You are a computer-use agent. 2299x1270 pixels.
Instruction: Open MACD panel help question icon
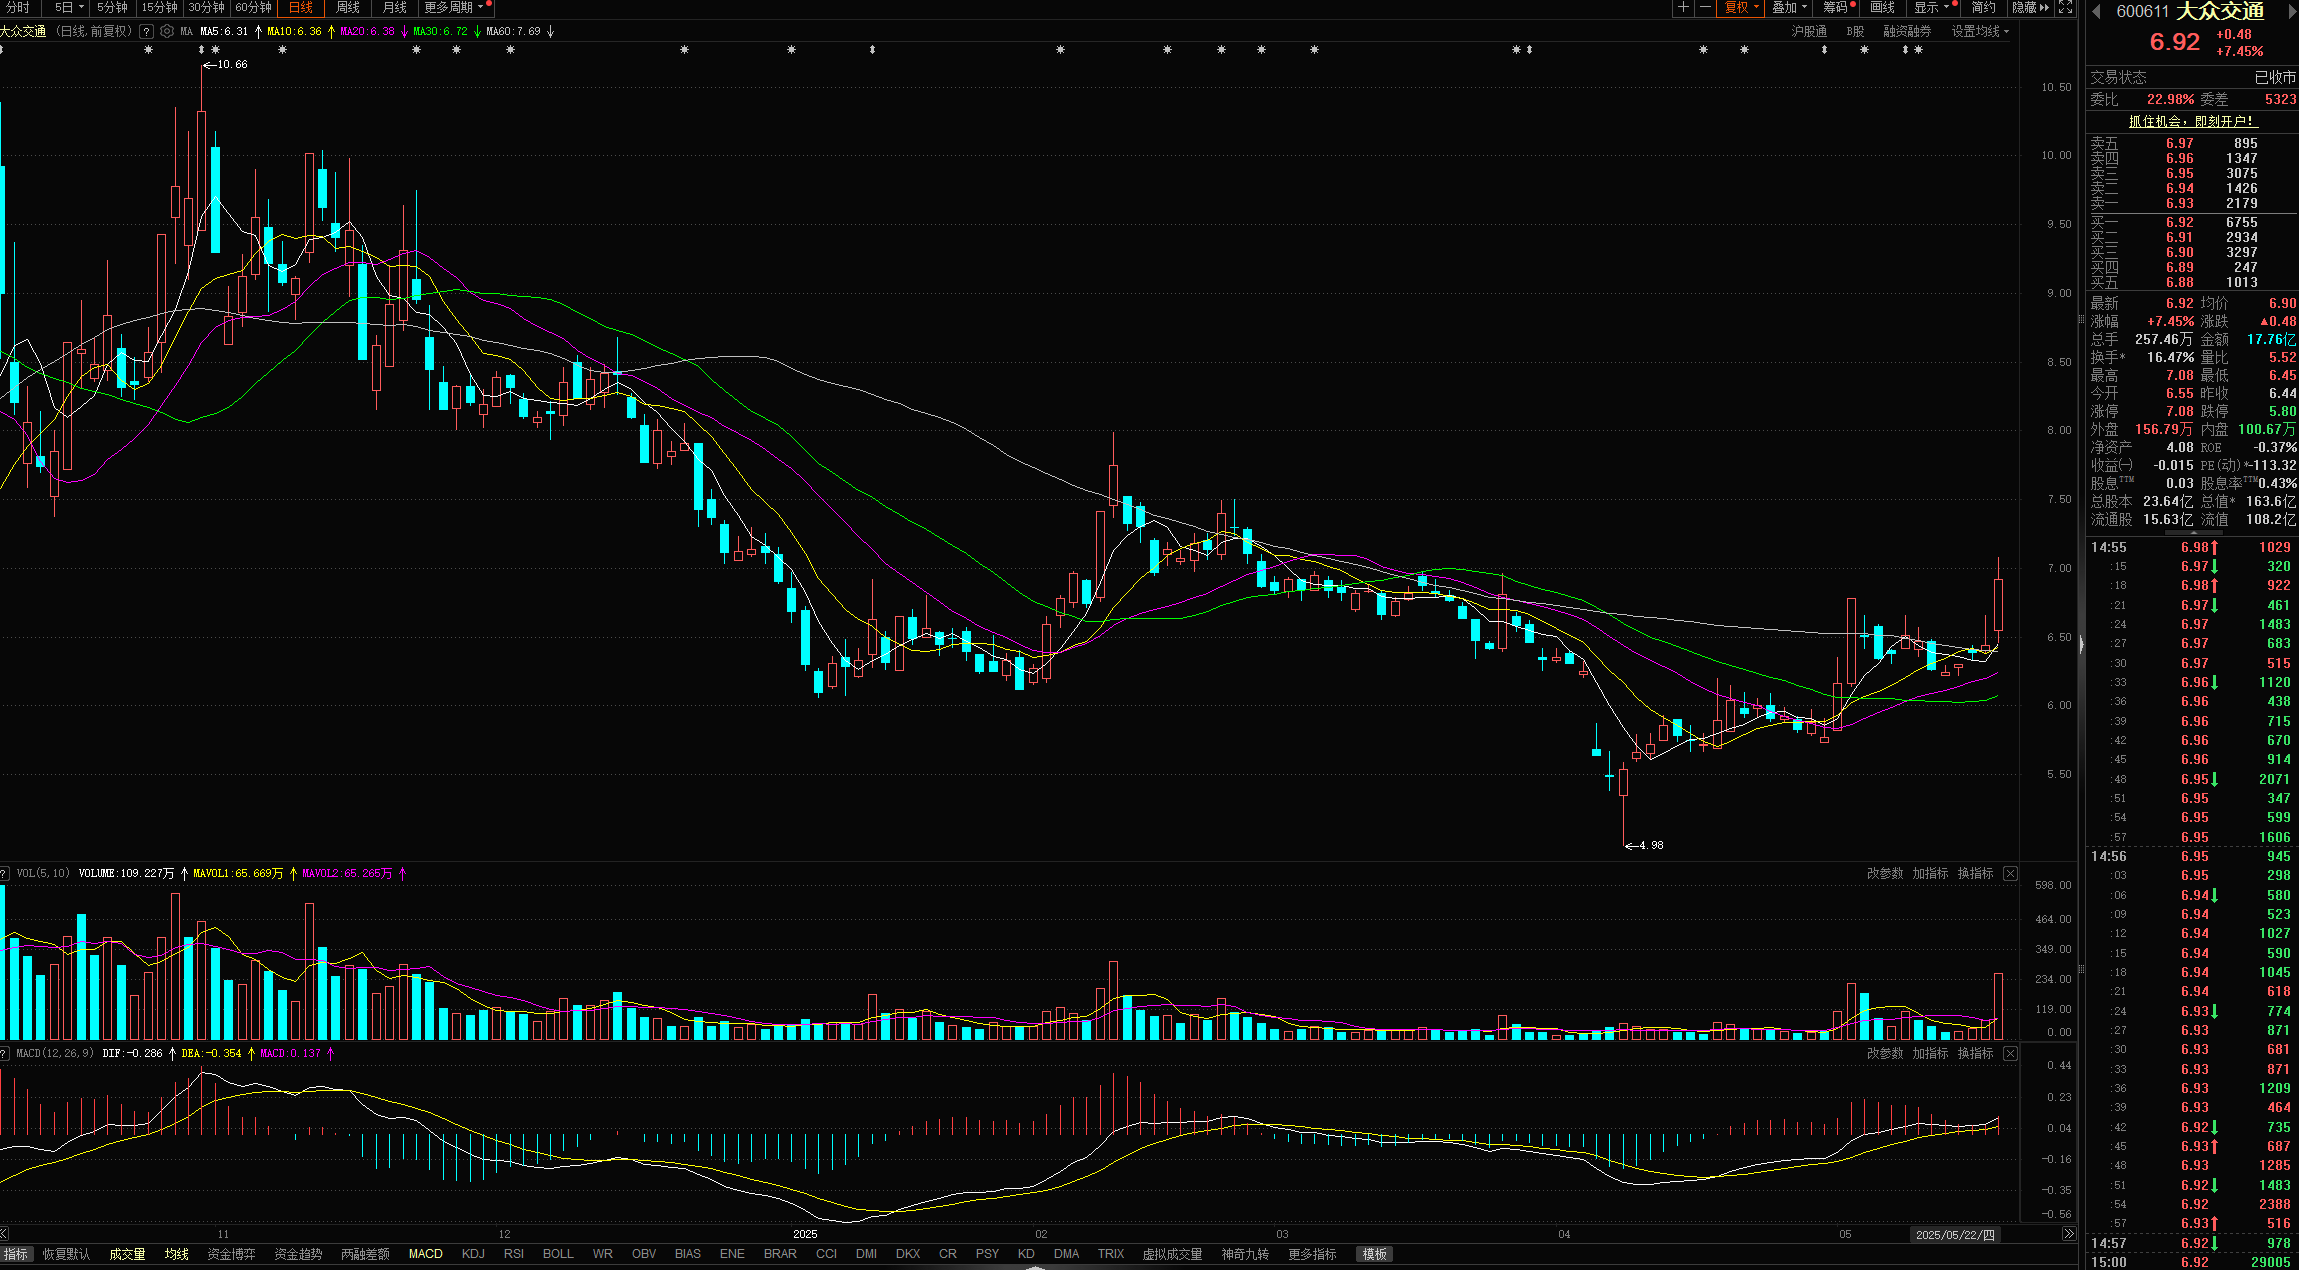pyautogui.click(x=4, y=1054)
